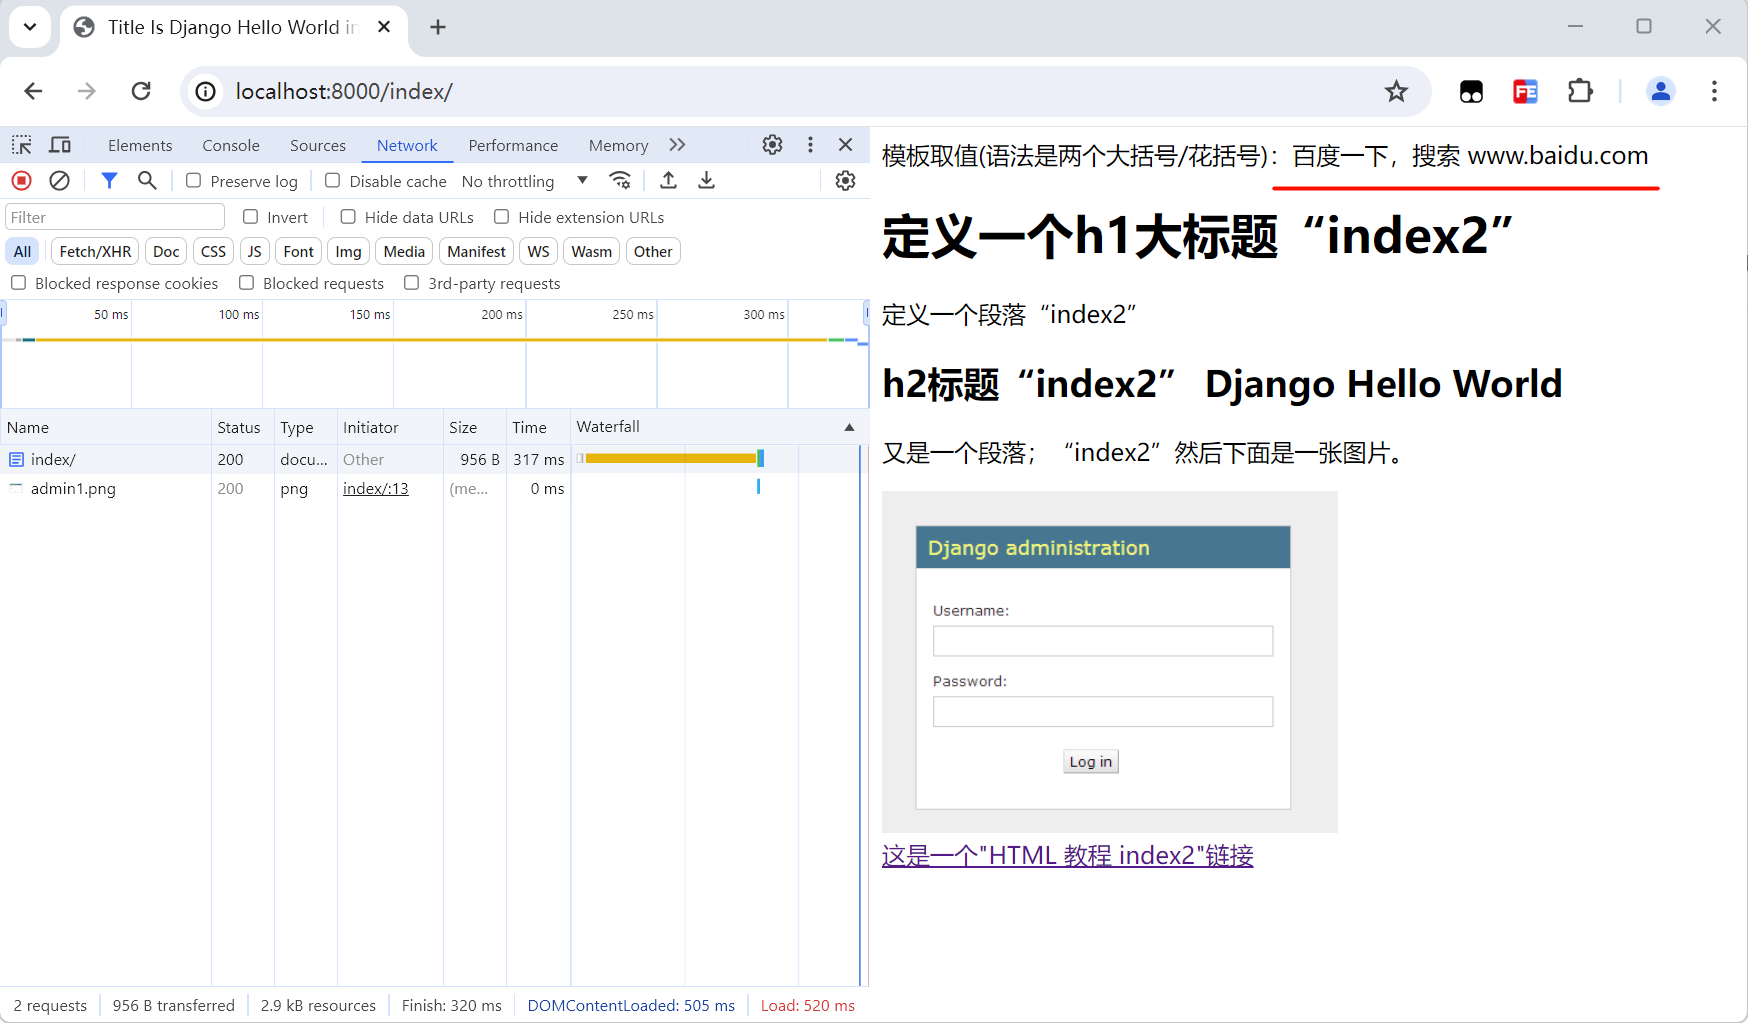
Task: Sort by Waterfall column arrow
Action: point(850,427)
